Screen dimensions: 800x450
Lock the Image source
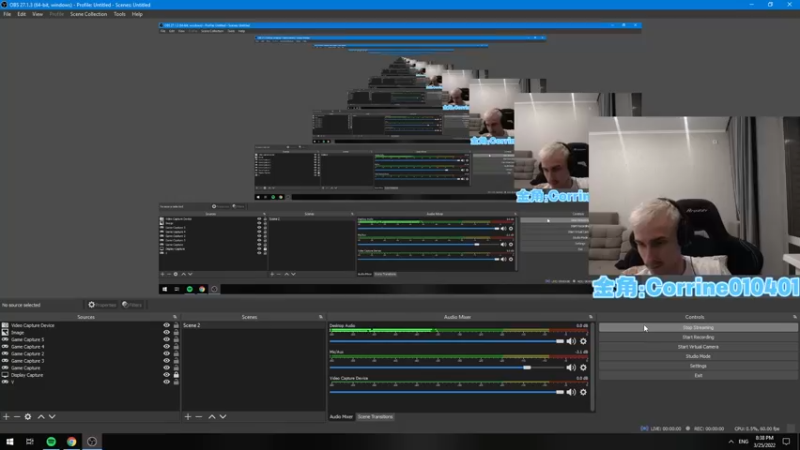pyautogui.click(x=176, y=332)
